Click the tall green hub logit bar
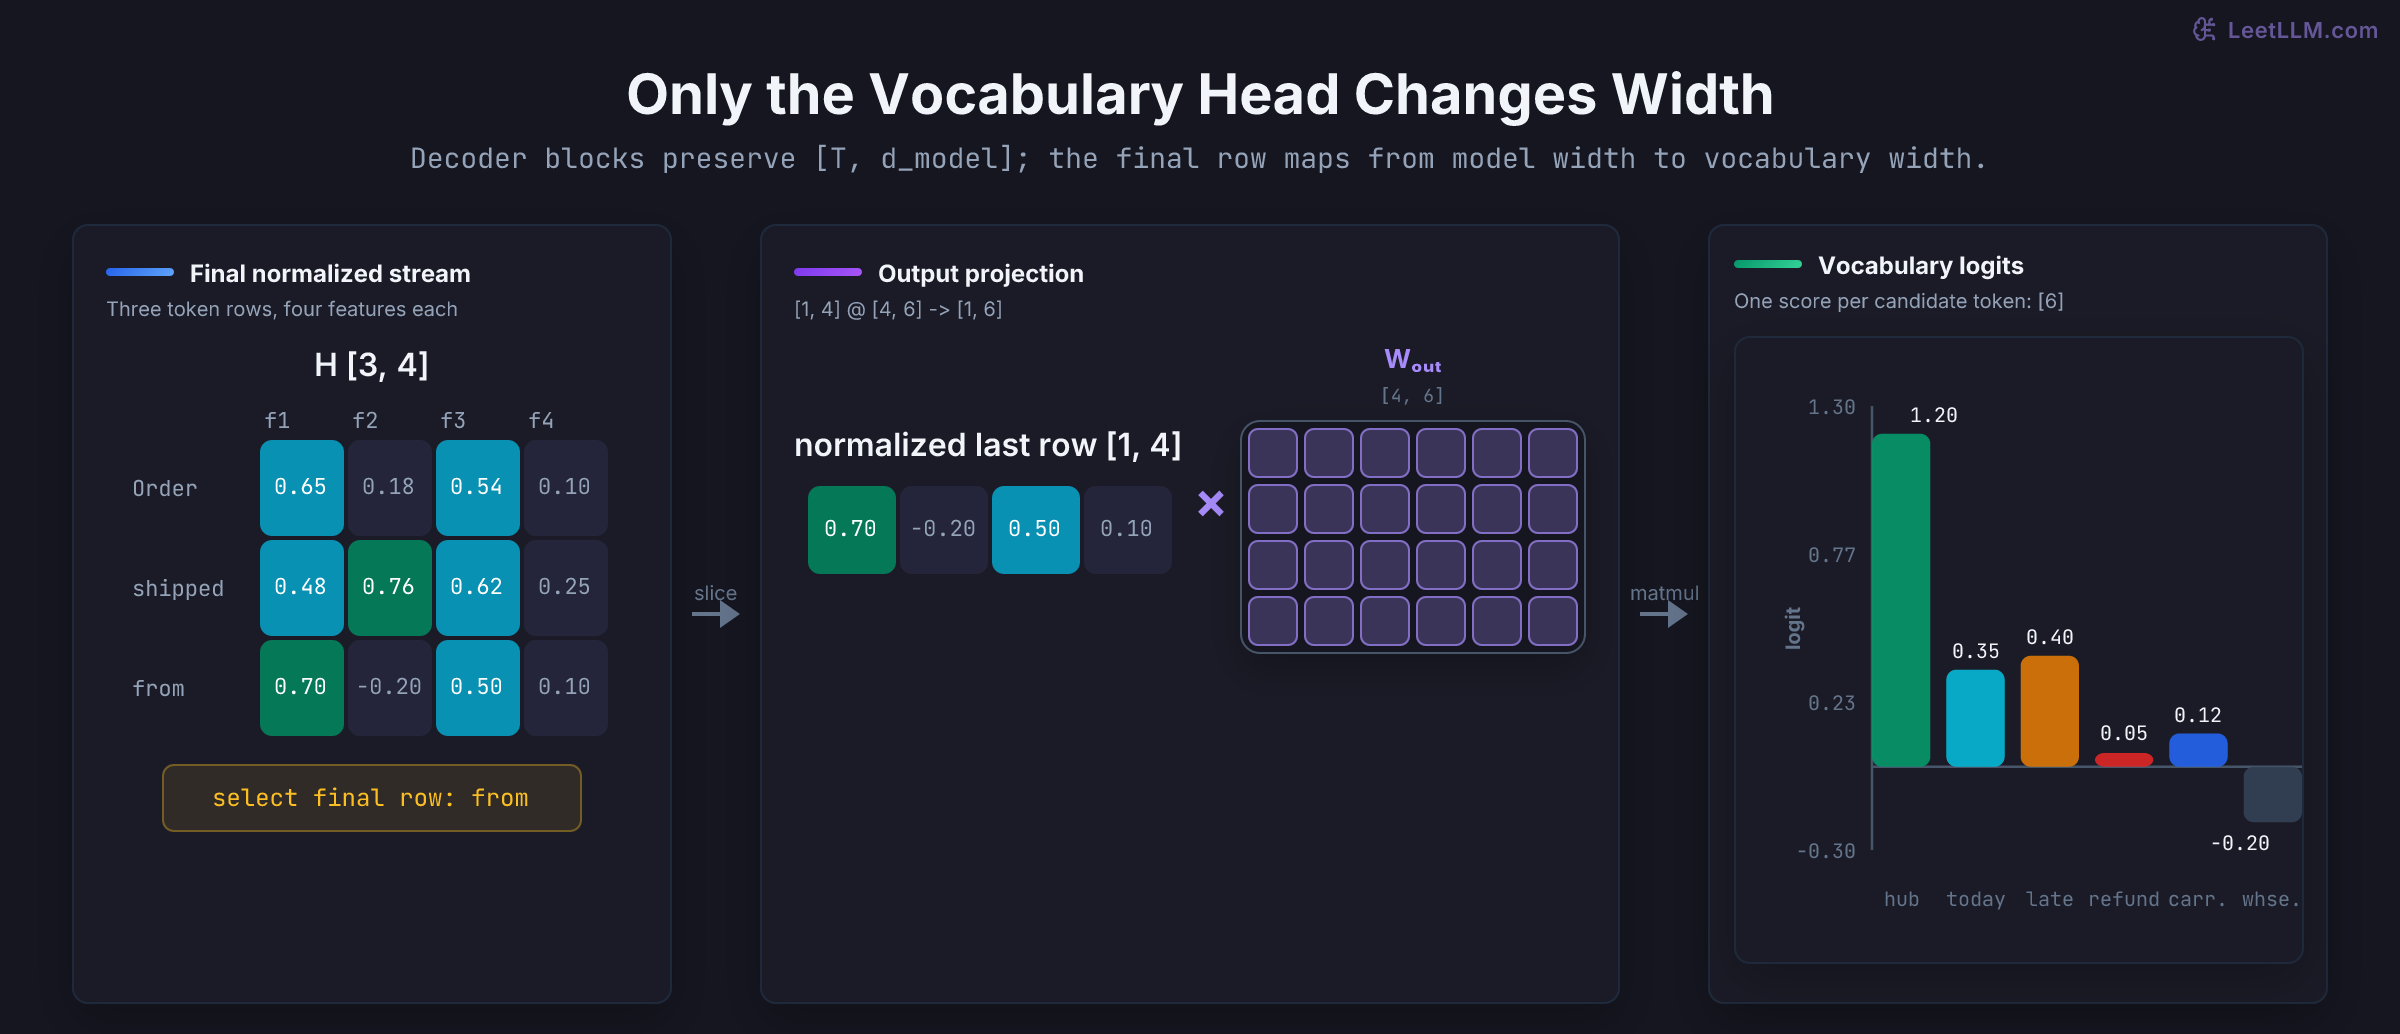This screenshot has height=1034, width=2400. [x=1901, y=600]
